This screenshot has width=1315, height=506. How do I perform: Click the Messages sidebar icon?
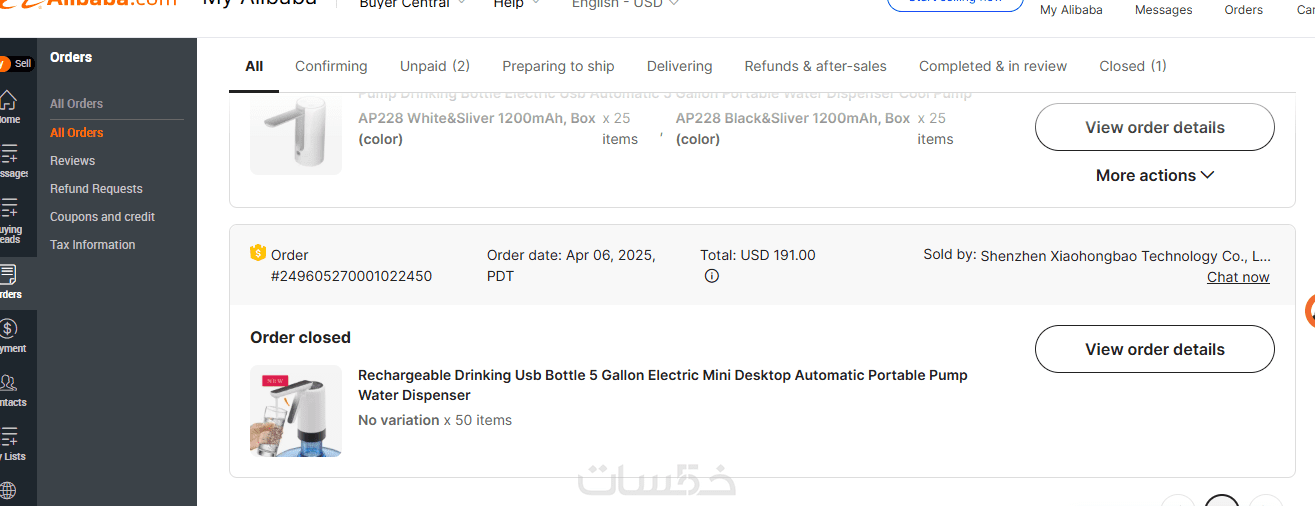(9, 156)
